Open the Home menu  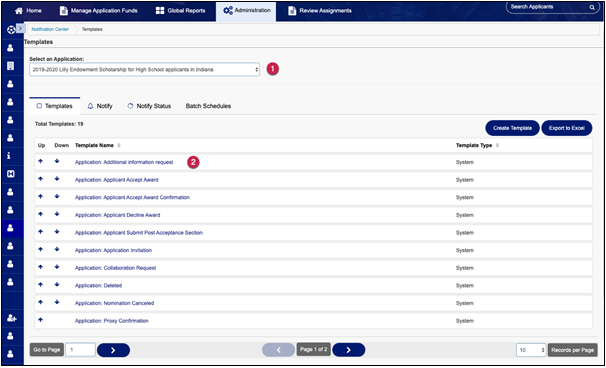(28, 11)
